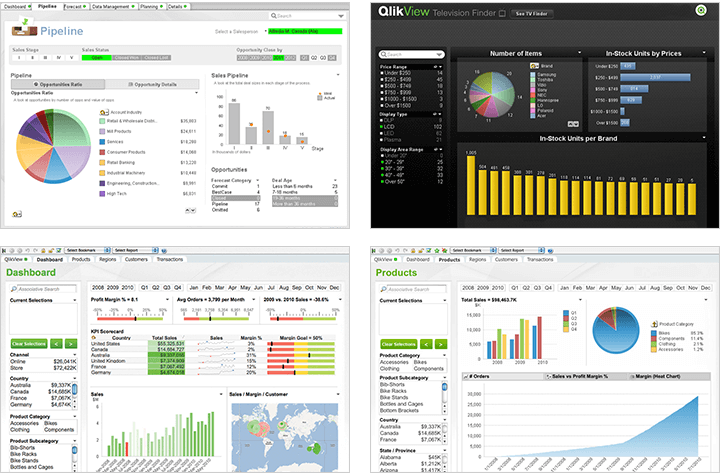Screen dimensions: 720x476
Task: Select LCD under Display Type
Action: click(411, 127)
